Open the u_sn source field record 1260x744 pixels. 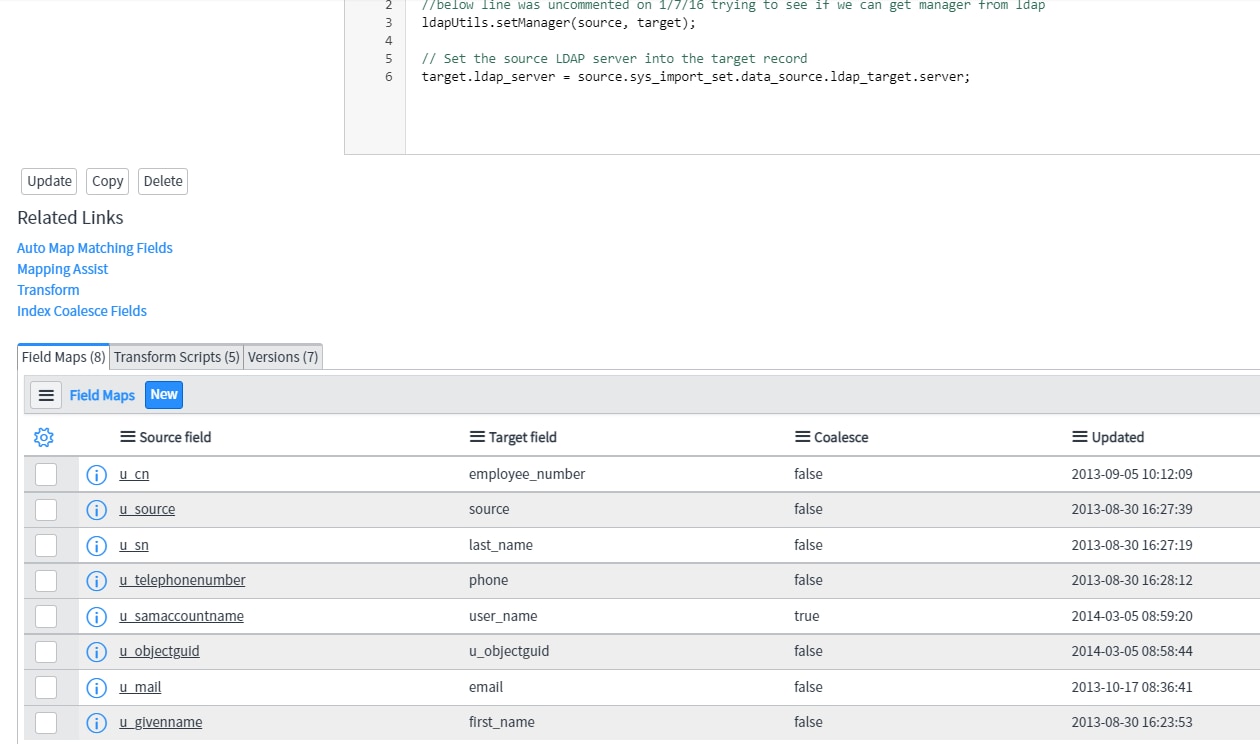(x=134, y=545)
